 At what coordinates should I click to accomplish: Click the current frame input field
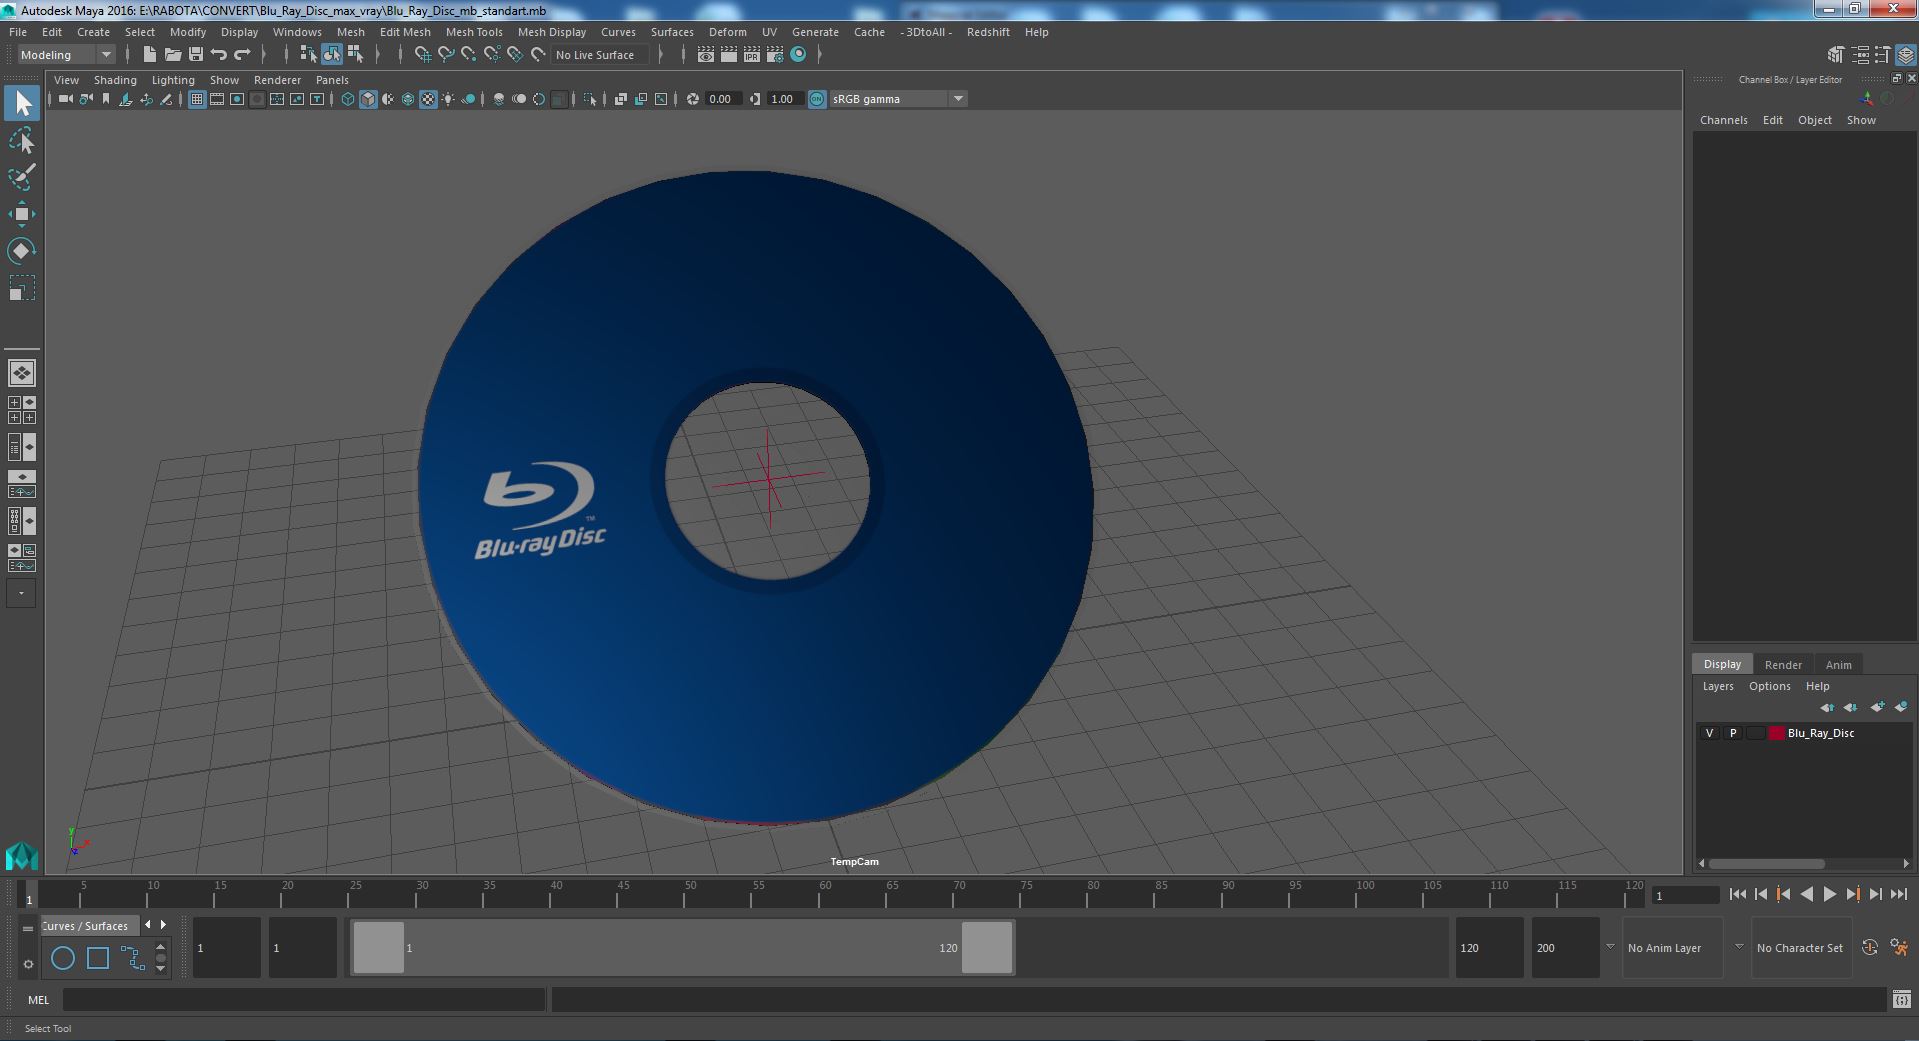point(1684,895)
